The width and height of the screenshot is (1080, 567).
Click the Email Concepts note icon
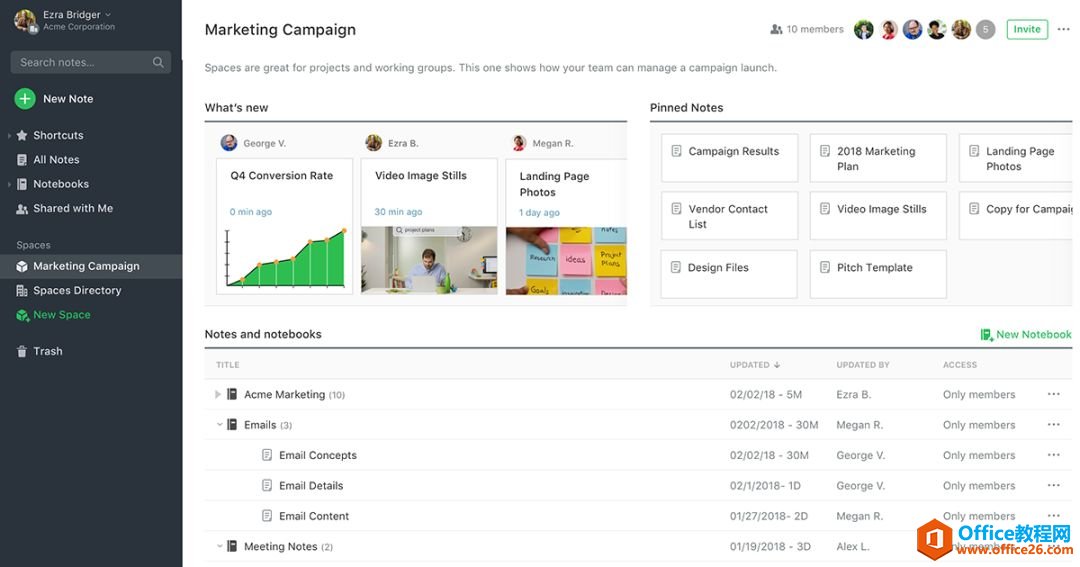267,455
